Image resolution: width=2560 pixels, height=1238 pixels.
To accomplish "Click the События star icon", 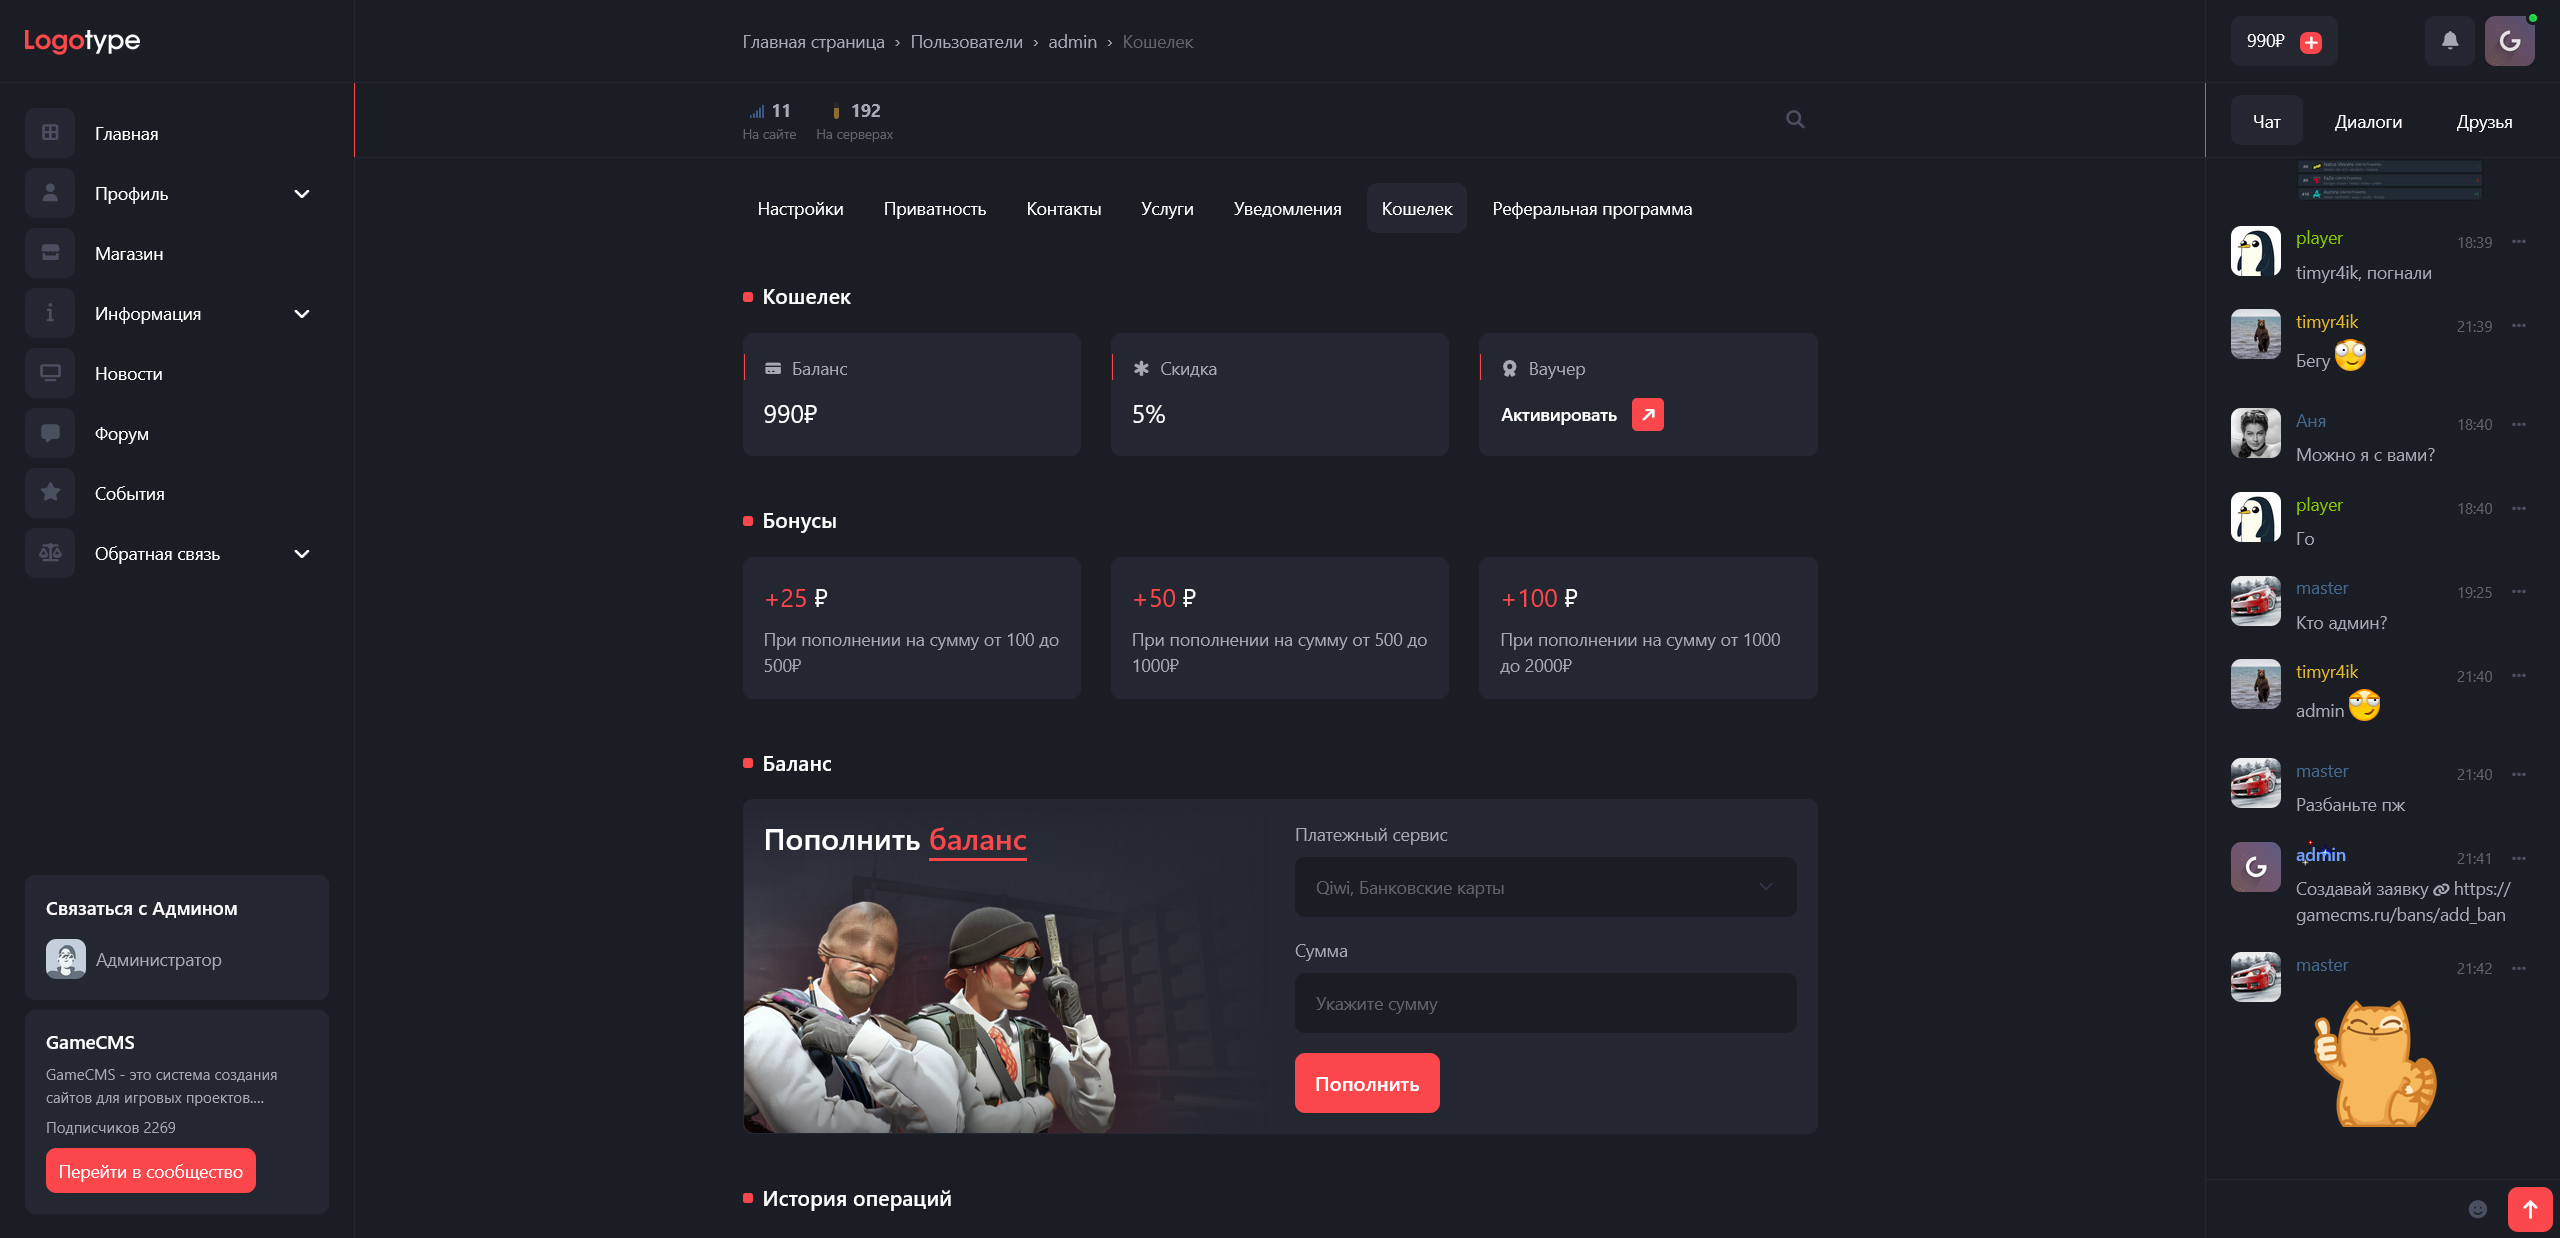I will [x=50, y=493].
